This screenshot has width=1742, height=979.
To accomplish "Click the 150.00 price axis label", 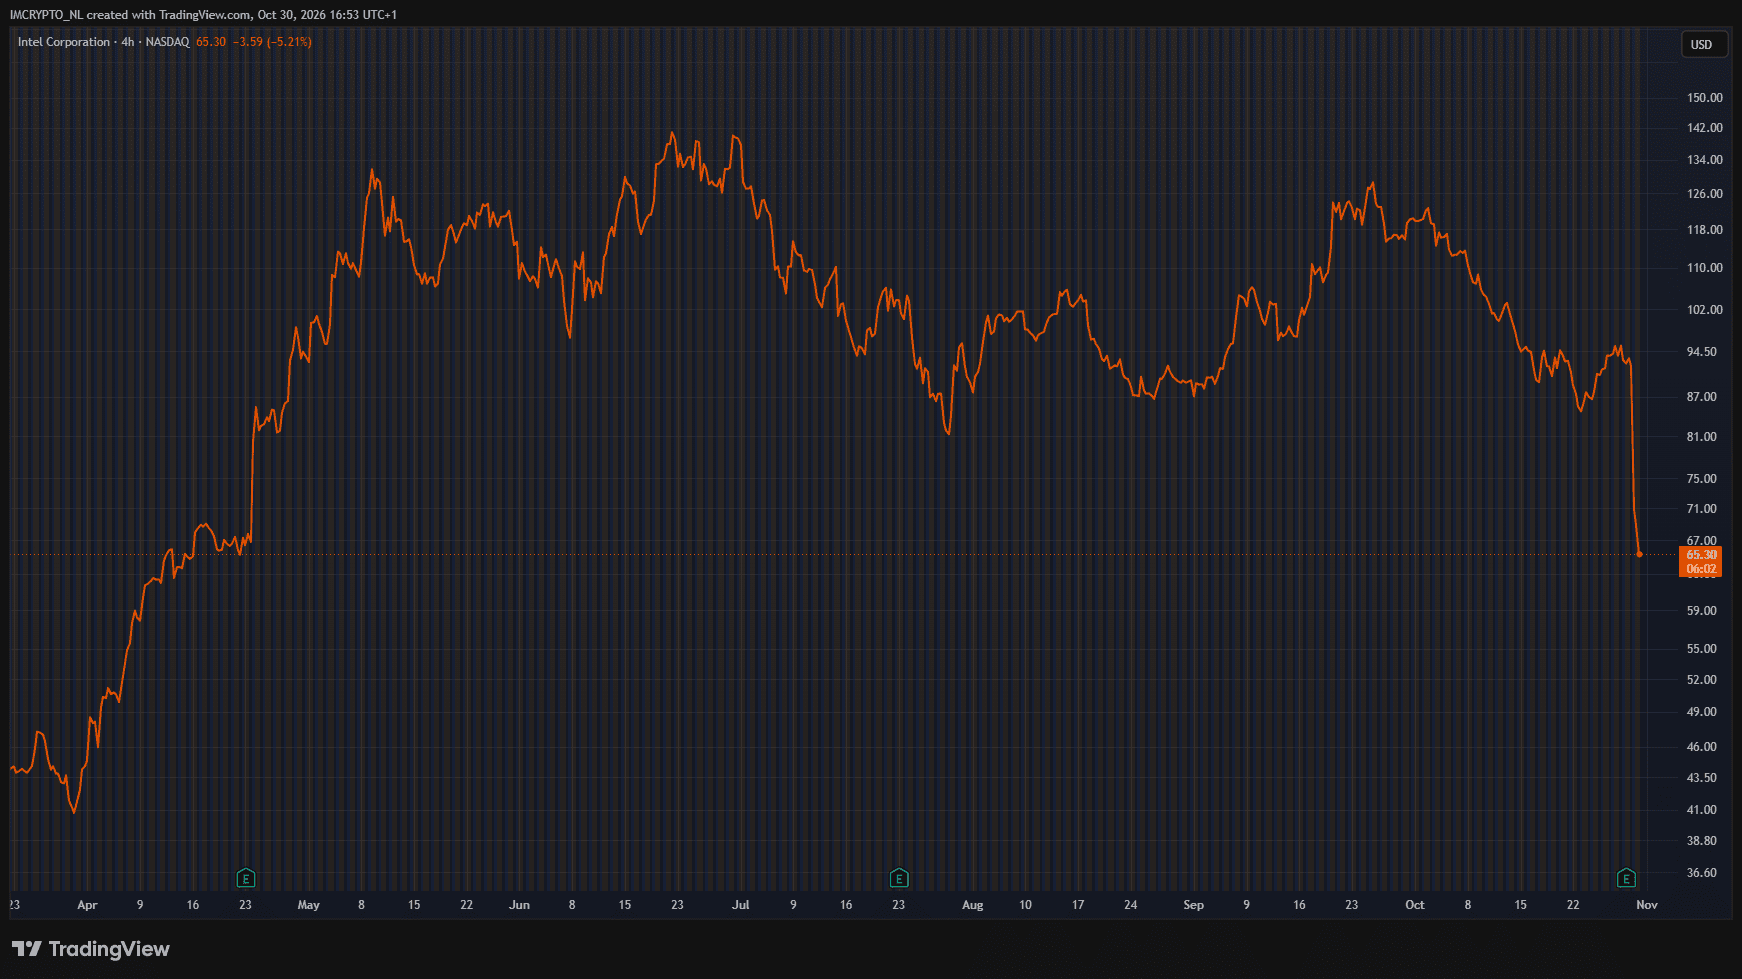I will [1705, 98].
